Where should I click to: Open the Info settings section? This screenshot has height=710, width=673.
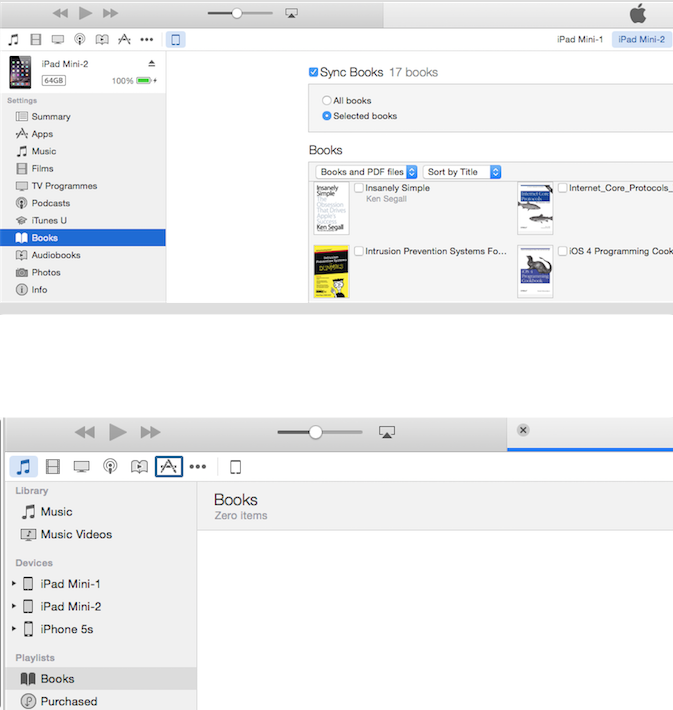83,289
